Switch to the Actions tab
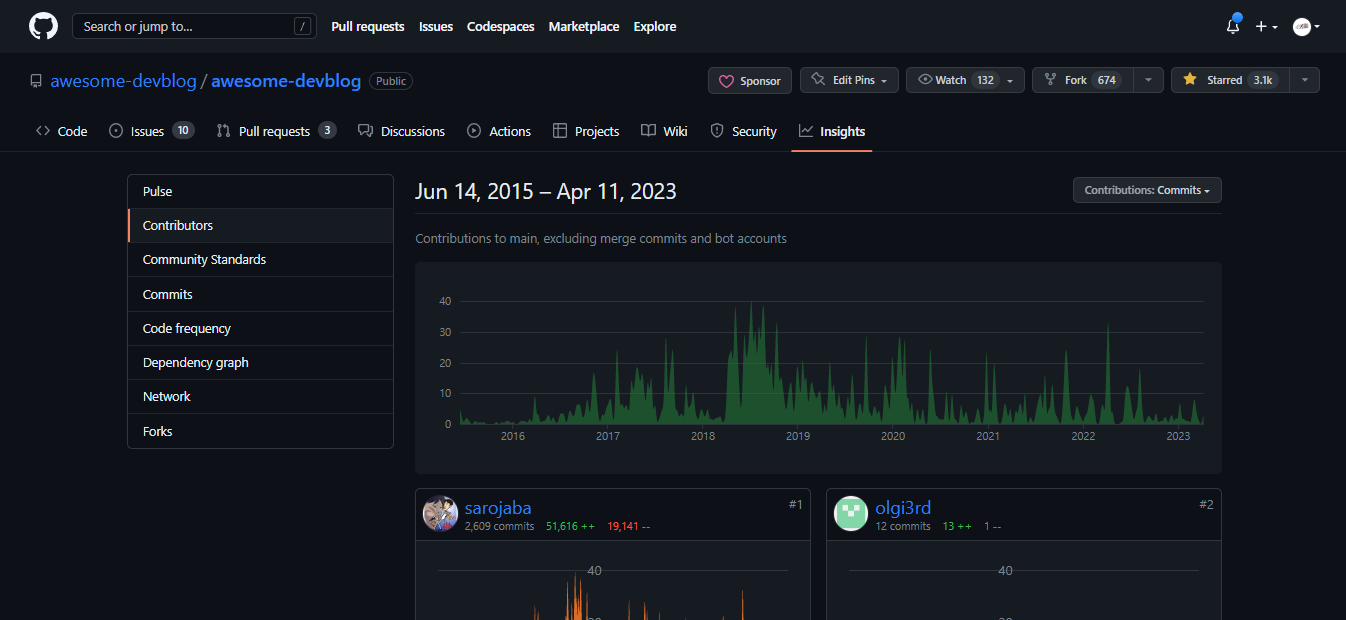Screen dimensions: 1346x620 click(x=498, y=131)
